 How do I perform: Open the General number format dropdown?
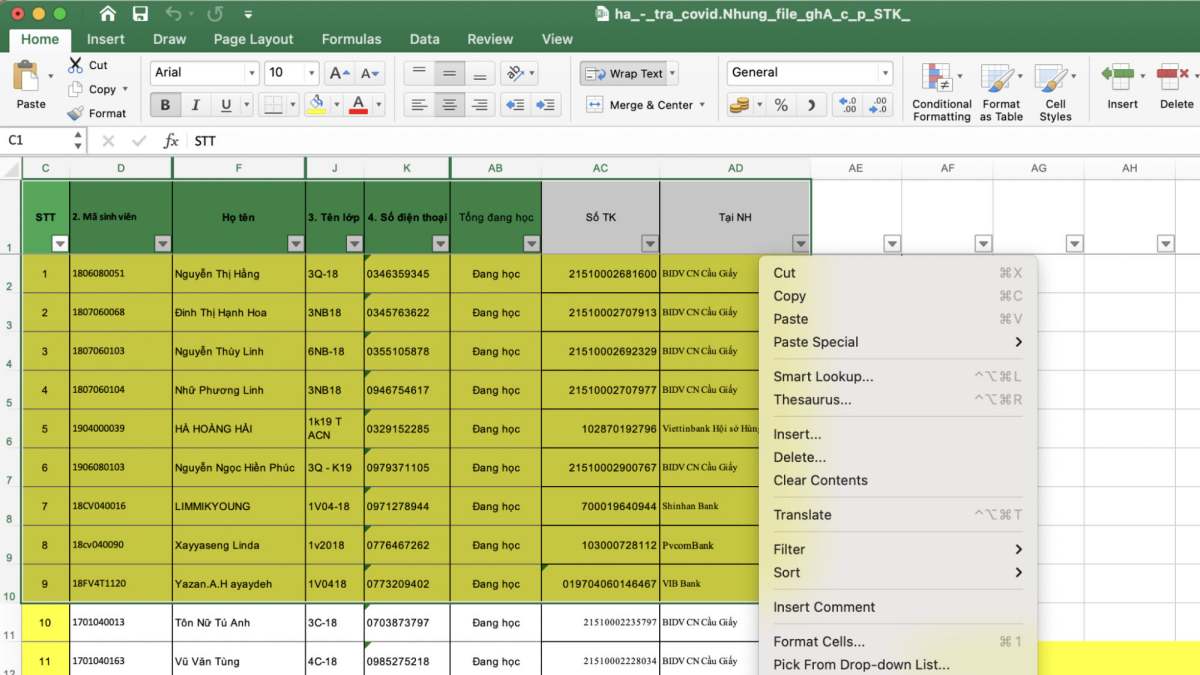coord(884,73)
